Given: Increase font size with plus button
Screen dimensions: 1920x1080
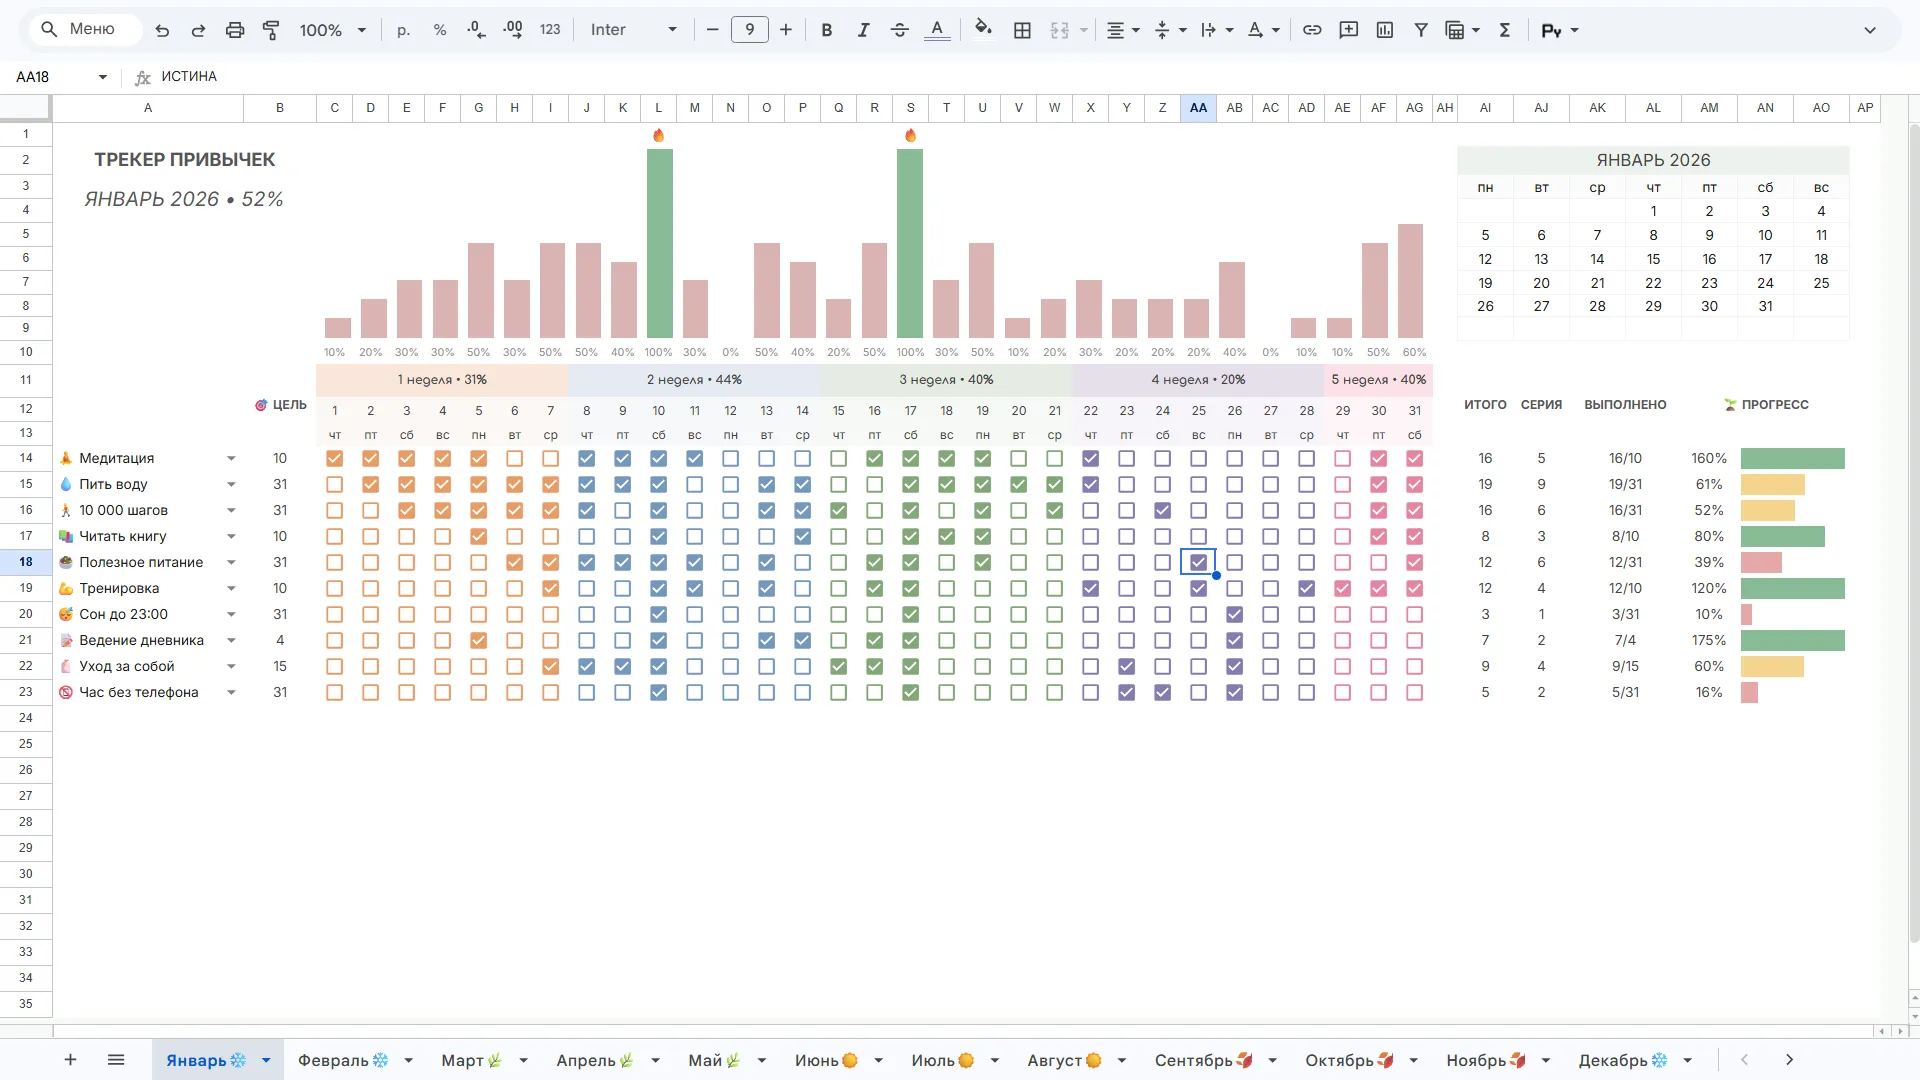Looking at the screenshot, I should [786, 30].
